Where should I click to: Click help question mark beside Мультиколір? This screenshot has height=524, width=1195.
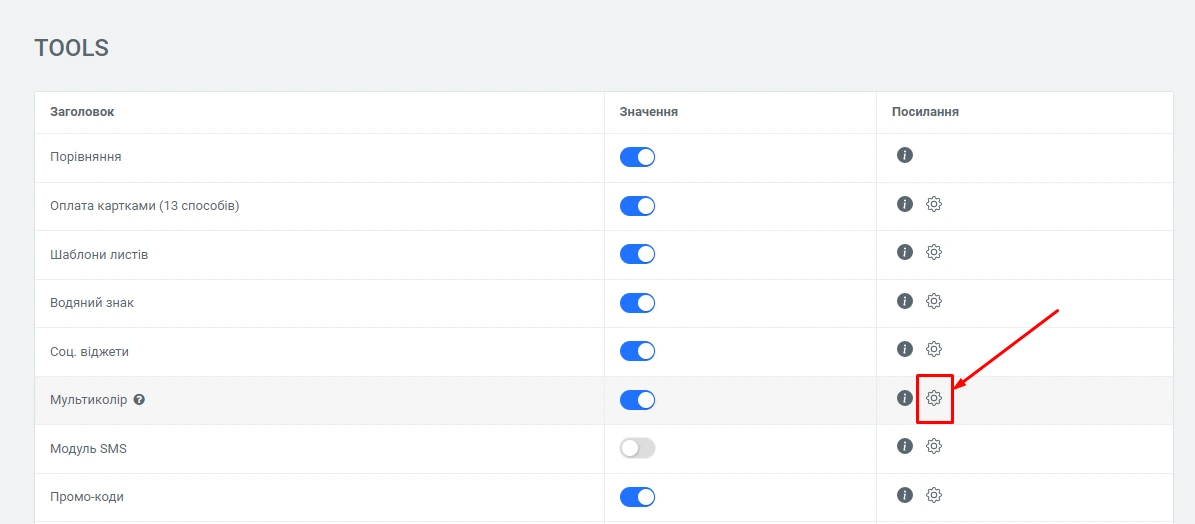point(139,400)
